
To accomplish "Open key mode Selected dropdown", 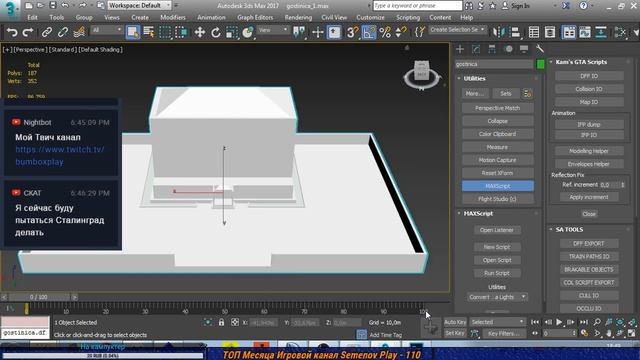I will (497, 322).
